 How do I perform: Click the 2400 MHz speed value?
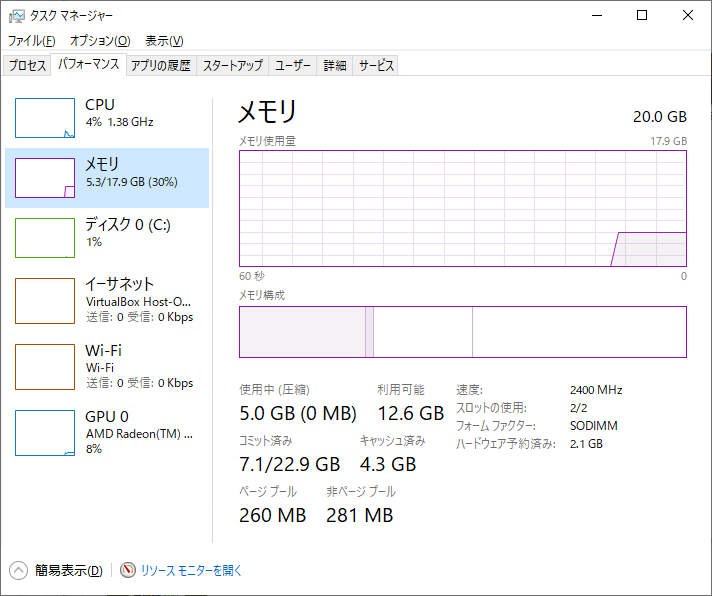(596, 390)
